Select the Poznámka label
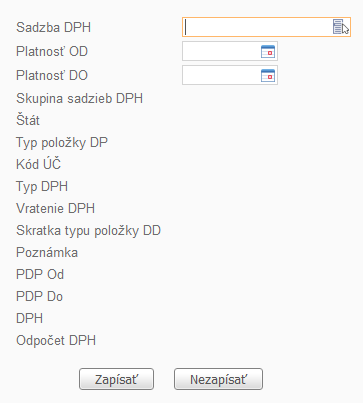Viewport: 363px width, 403px height. point(47,252)
